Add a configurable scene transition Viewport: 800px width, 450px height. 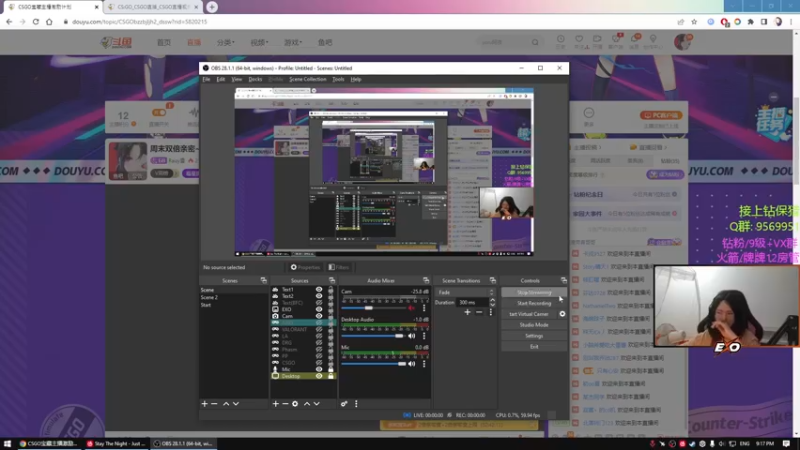click(x=467, y=312)
